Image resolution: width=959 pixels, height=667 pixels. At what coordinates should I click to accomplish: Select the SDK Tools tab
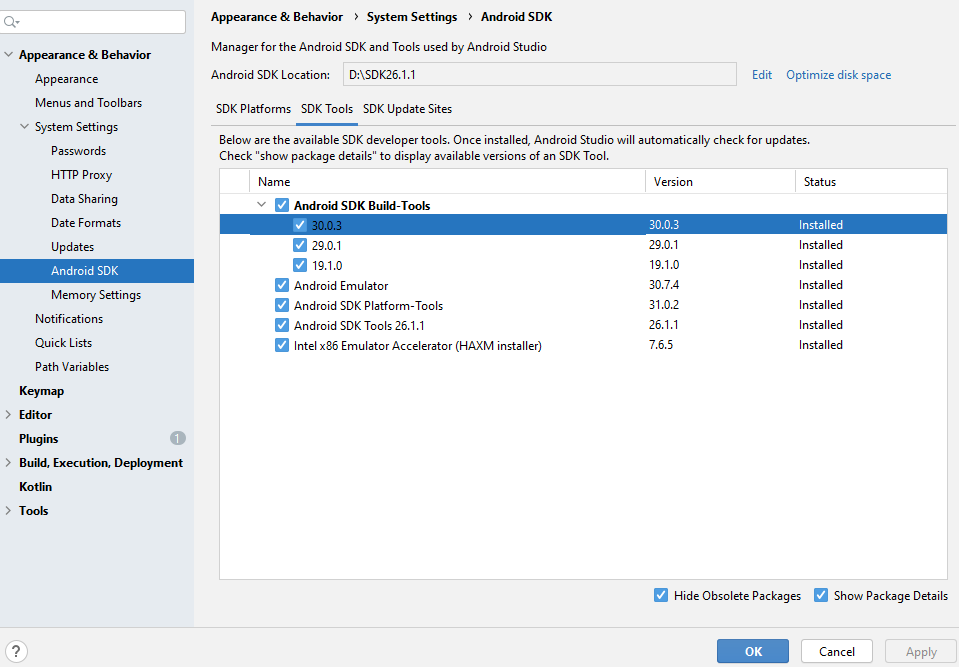point(327,109)
